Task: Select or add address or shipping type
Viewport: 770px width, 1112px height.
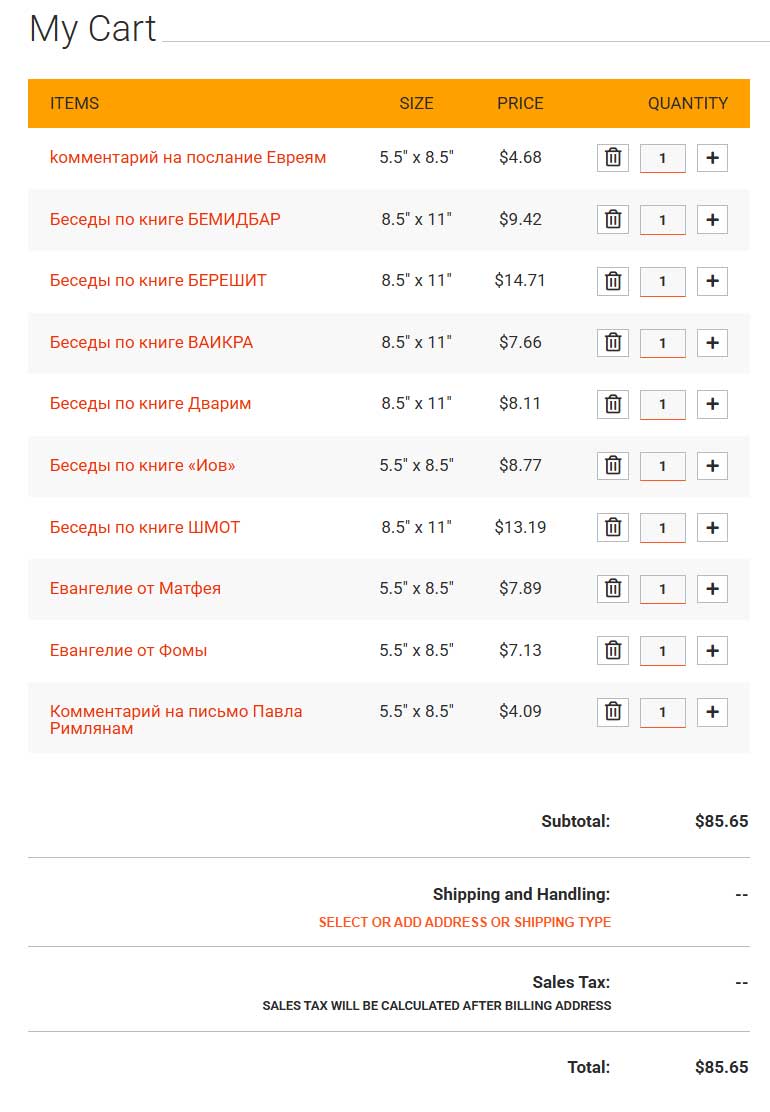Action: pos(464,922)
